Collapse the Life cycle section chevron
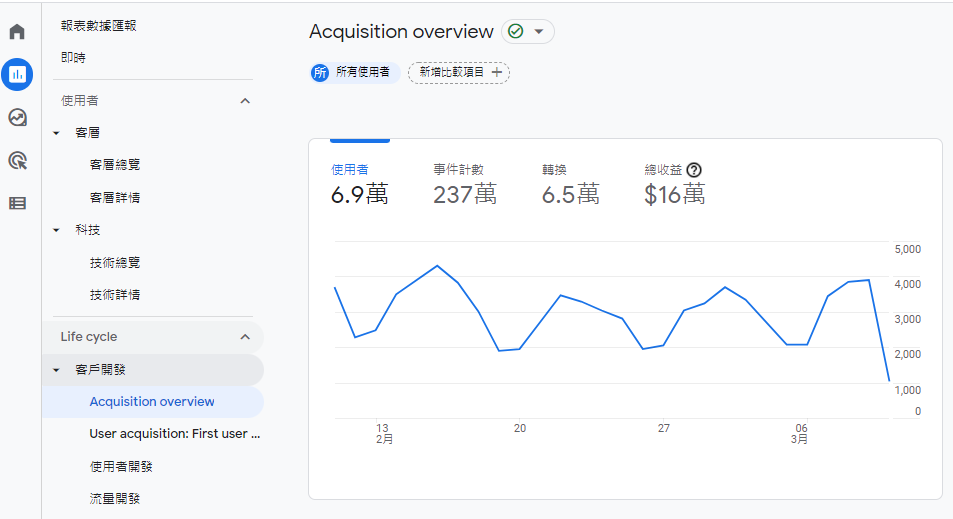 click(x=245, y=337)
